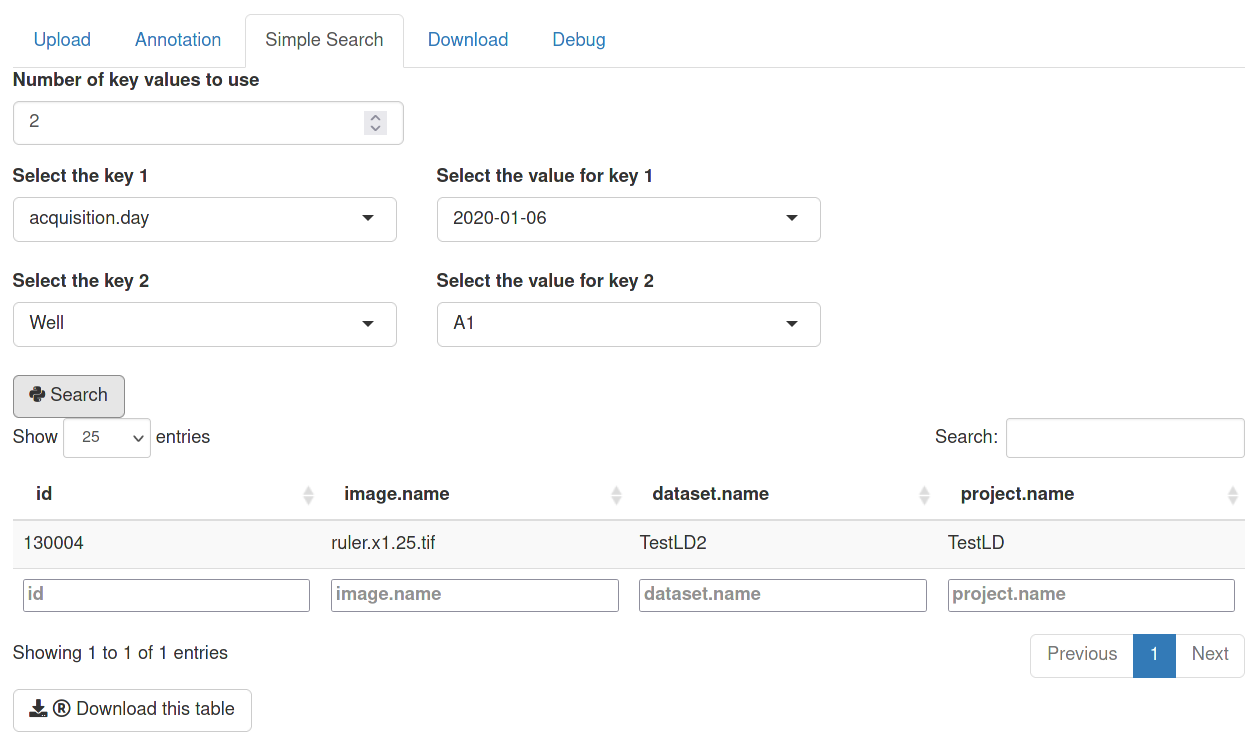This screenshot has height=747, width=1252.
Task: Change entries shown per page dropdown
Action: point(107,438)
